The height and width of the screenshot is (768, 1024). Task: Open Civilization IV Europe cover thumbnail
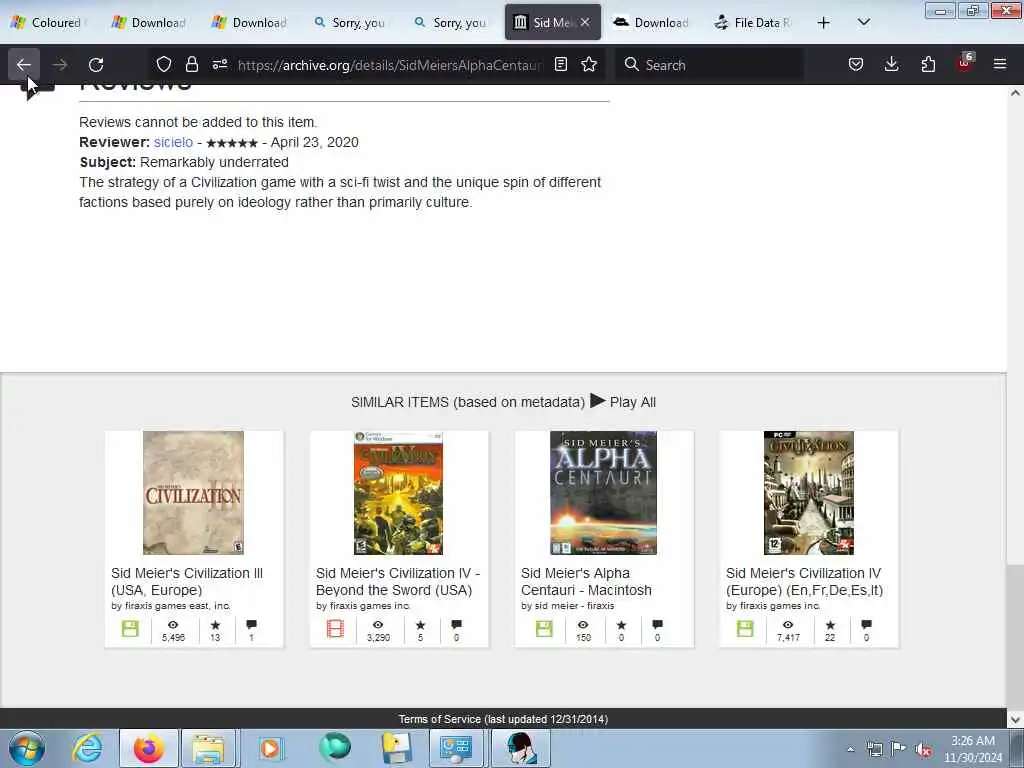coord(808,493)
